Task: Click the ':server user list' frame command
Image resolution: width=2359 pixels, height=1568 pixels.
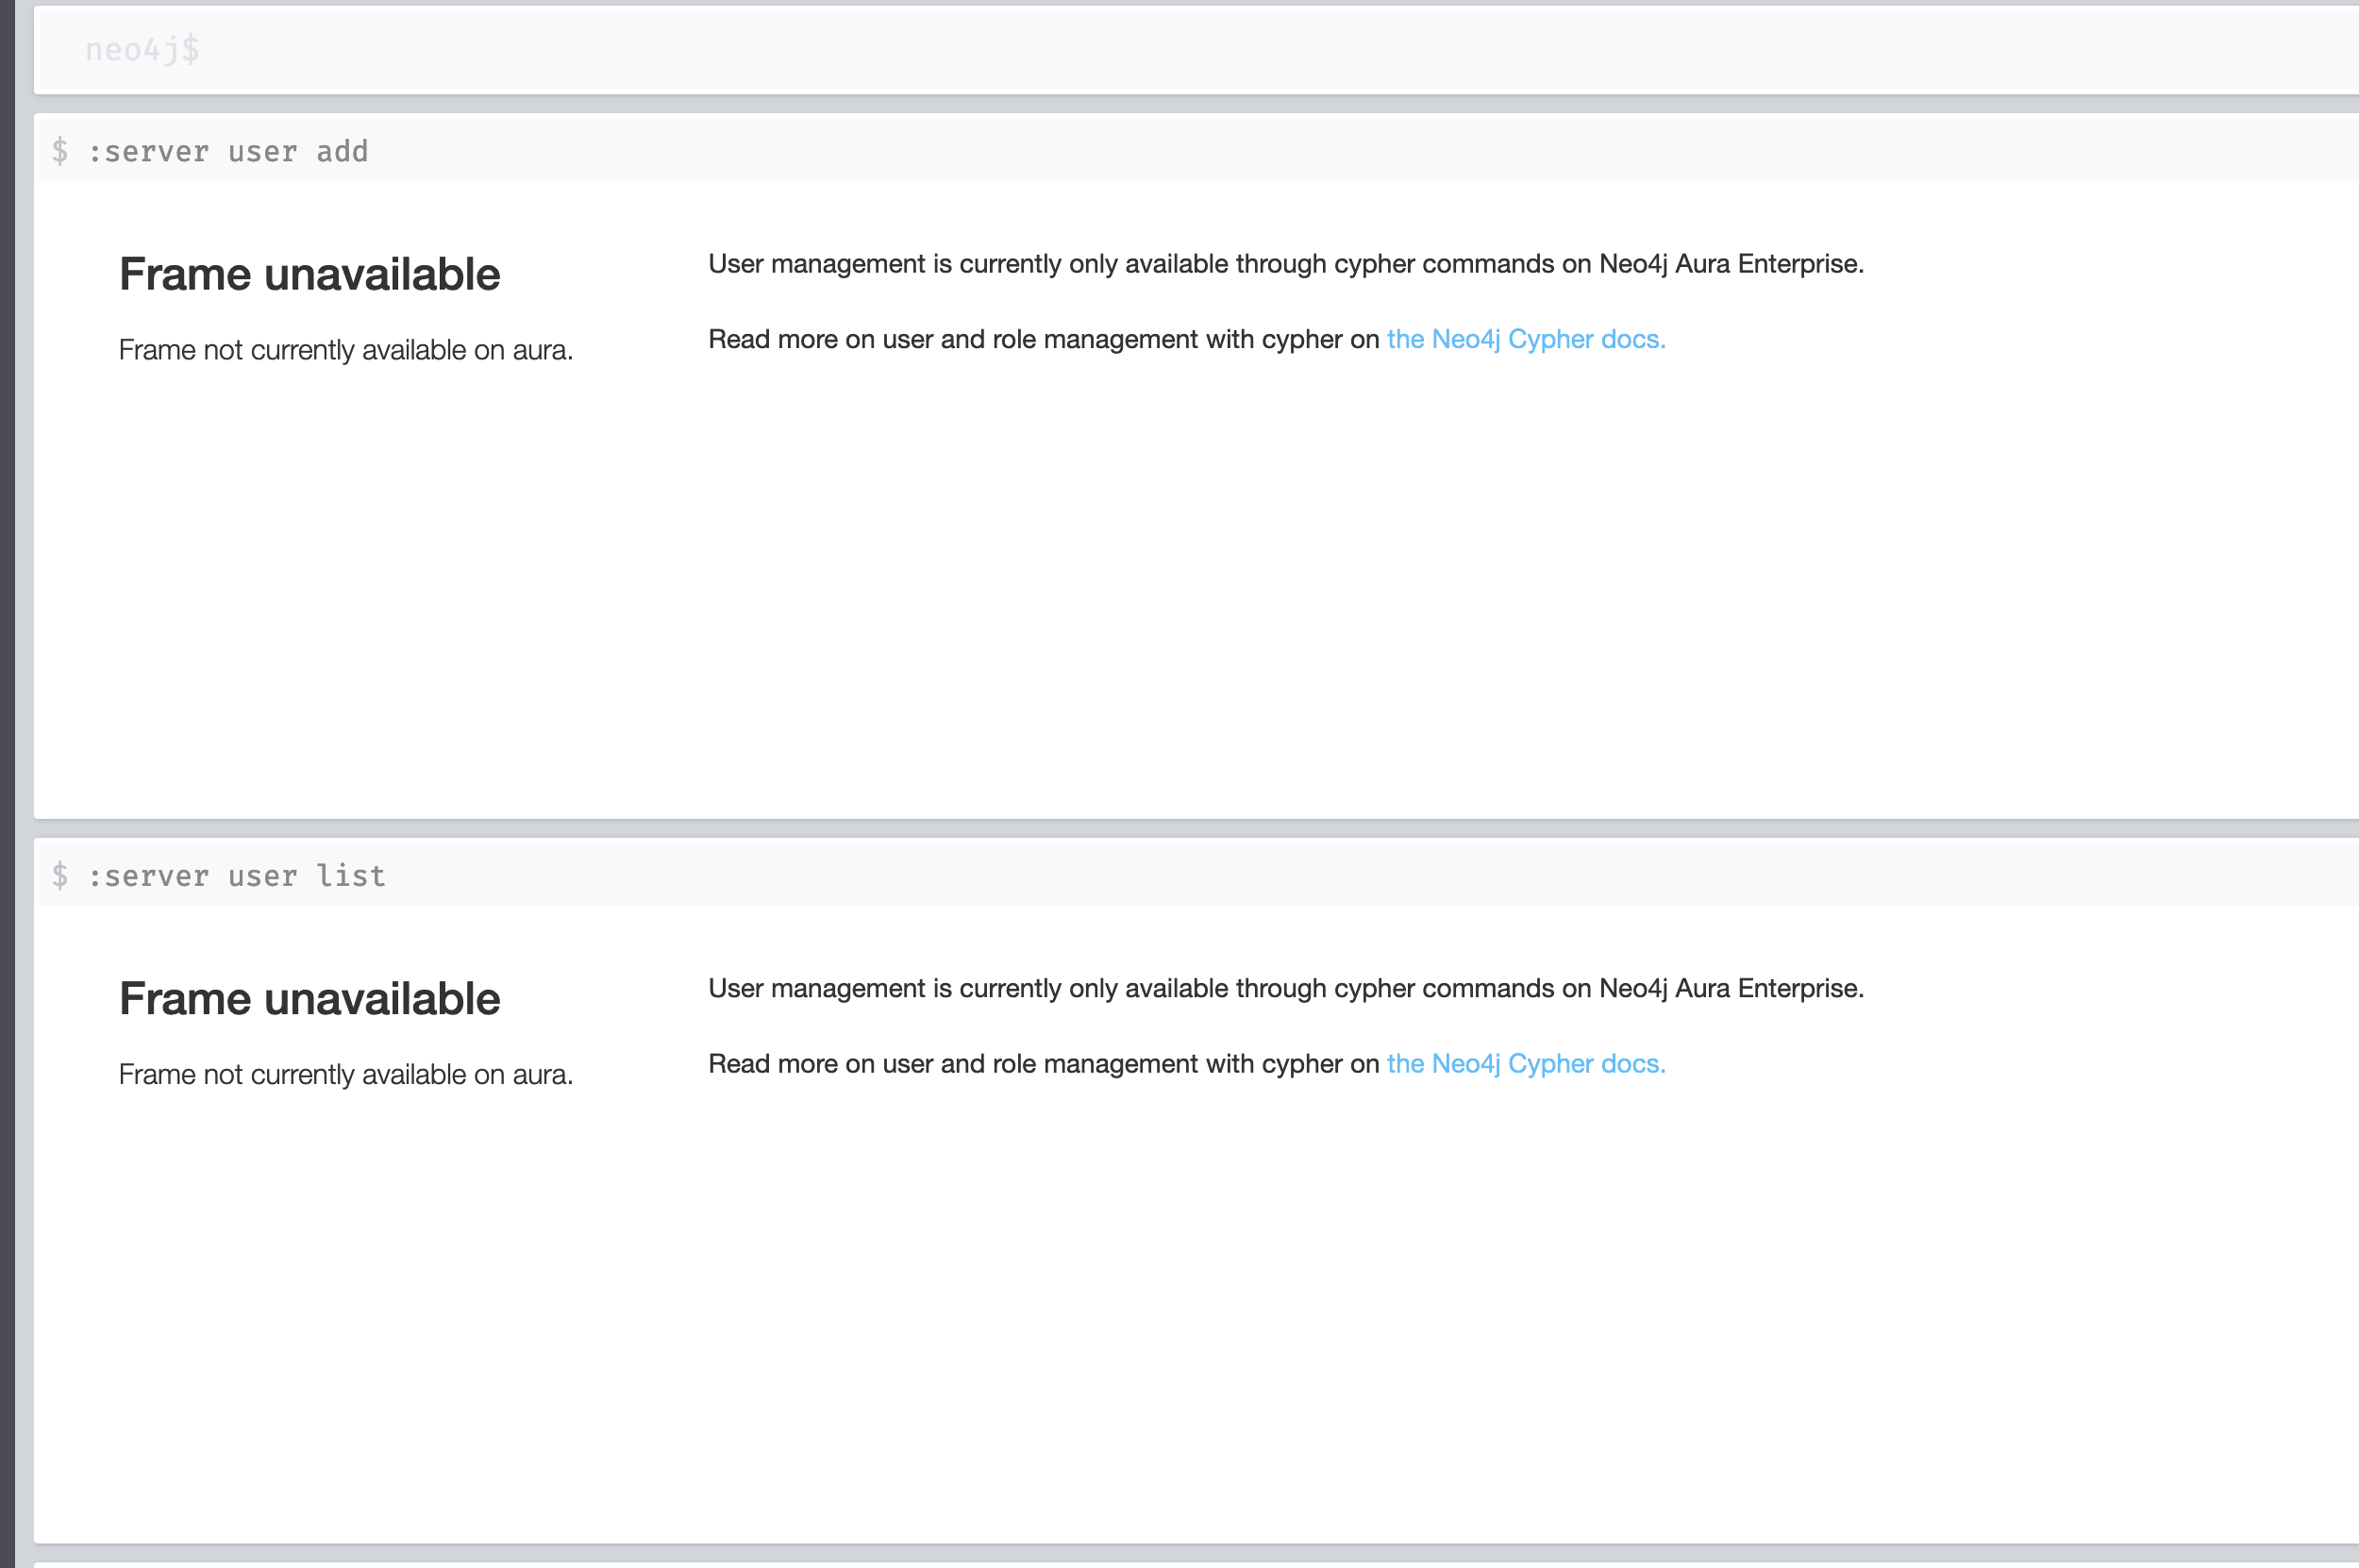Action: pos(236,876)
